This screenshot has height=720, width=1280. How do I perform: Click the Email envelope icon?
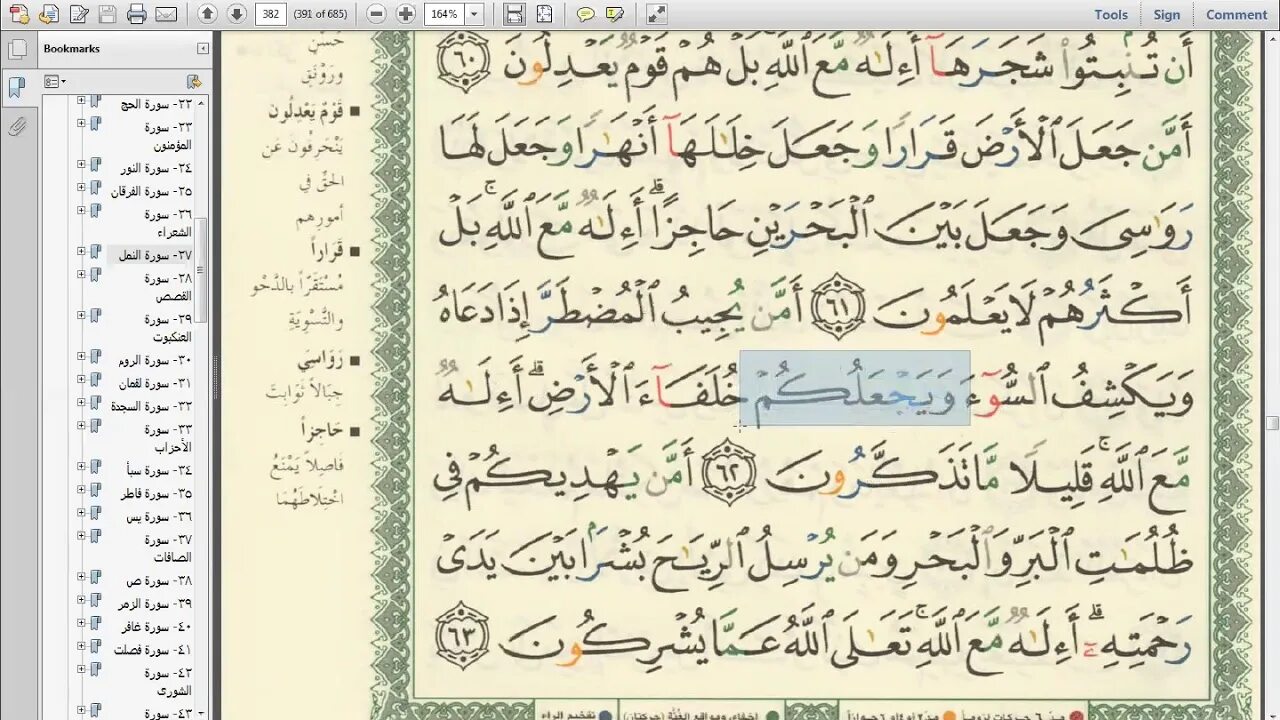[x=166, y=14]
